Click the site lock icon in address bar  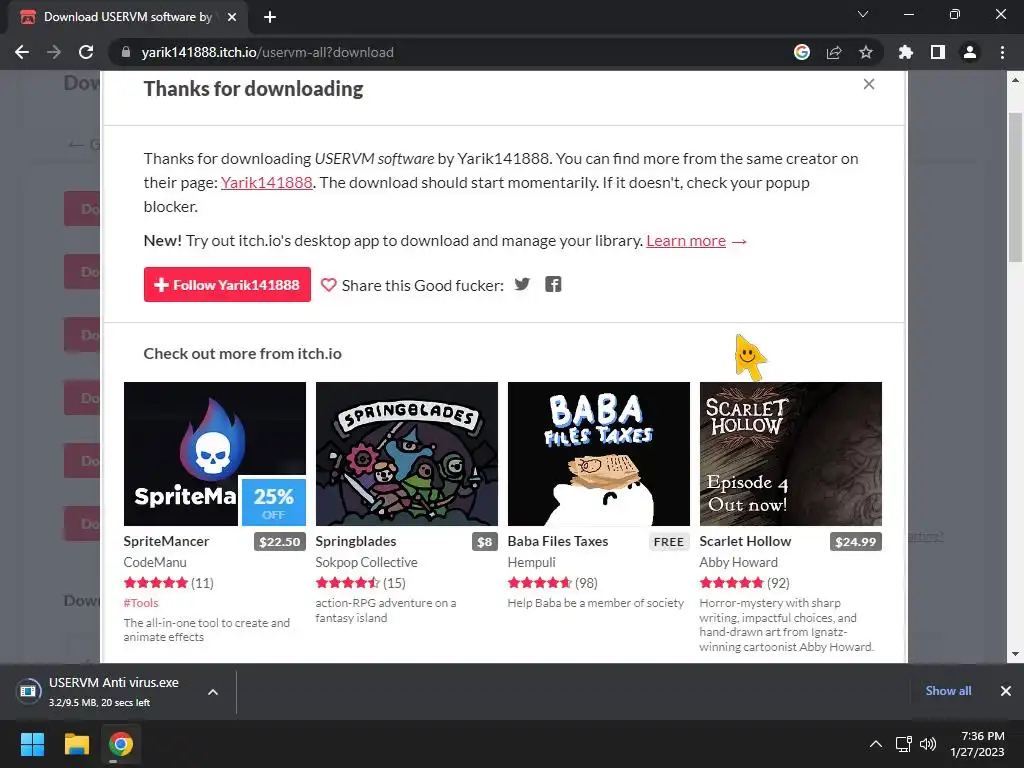pos(126,52)
